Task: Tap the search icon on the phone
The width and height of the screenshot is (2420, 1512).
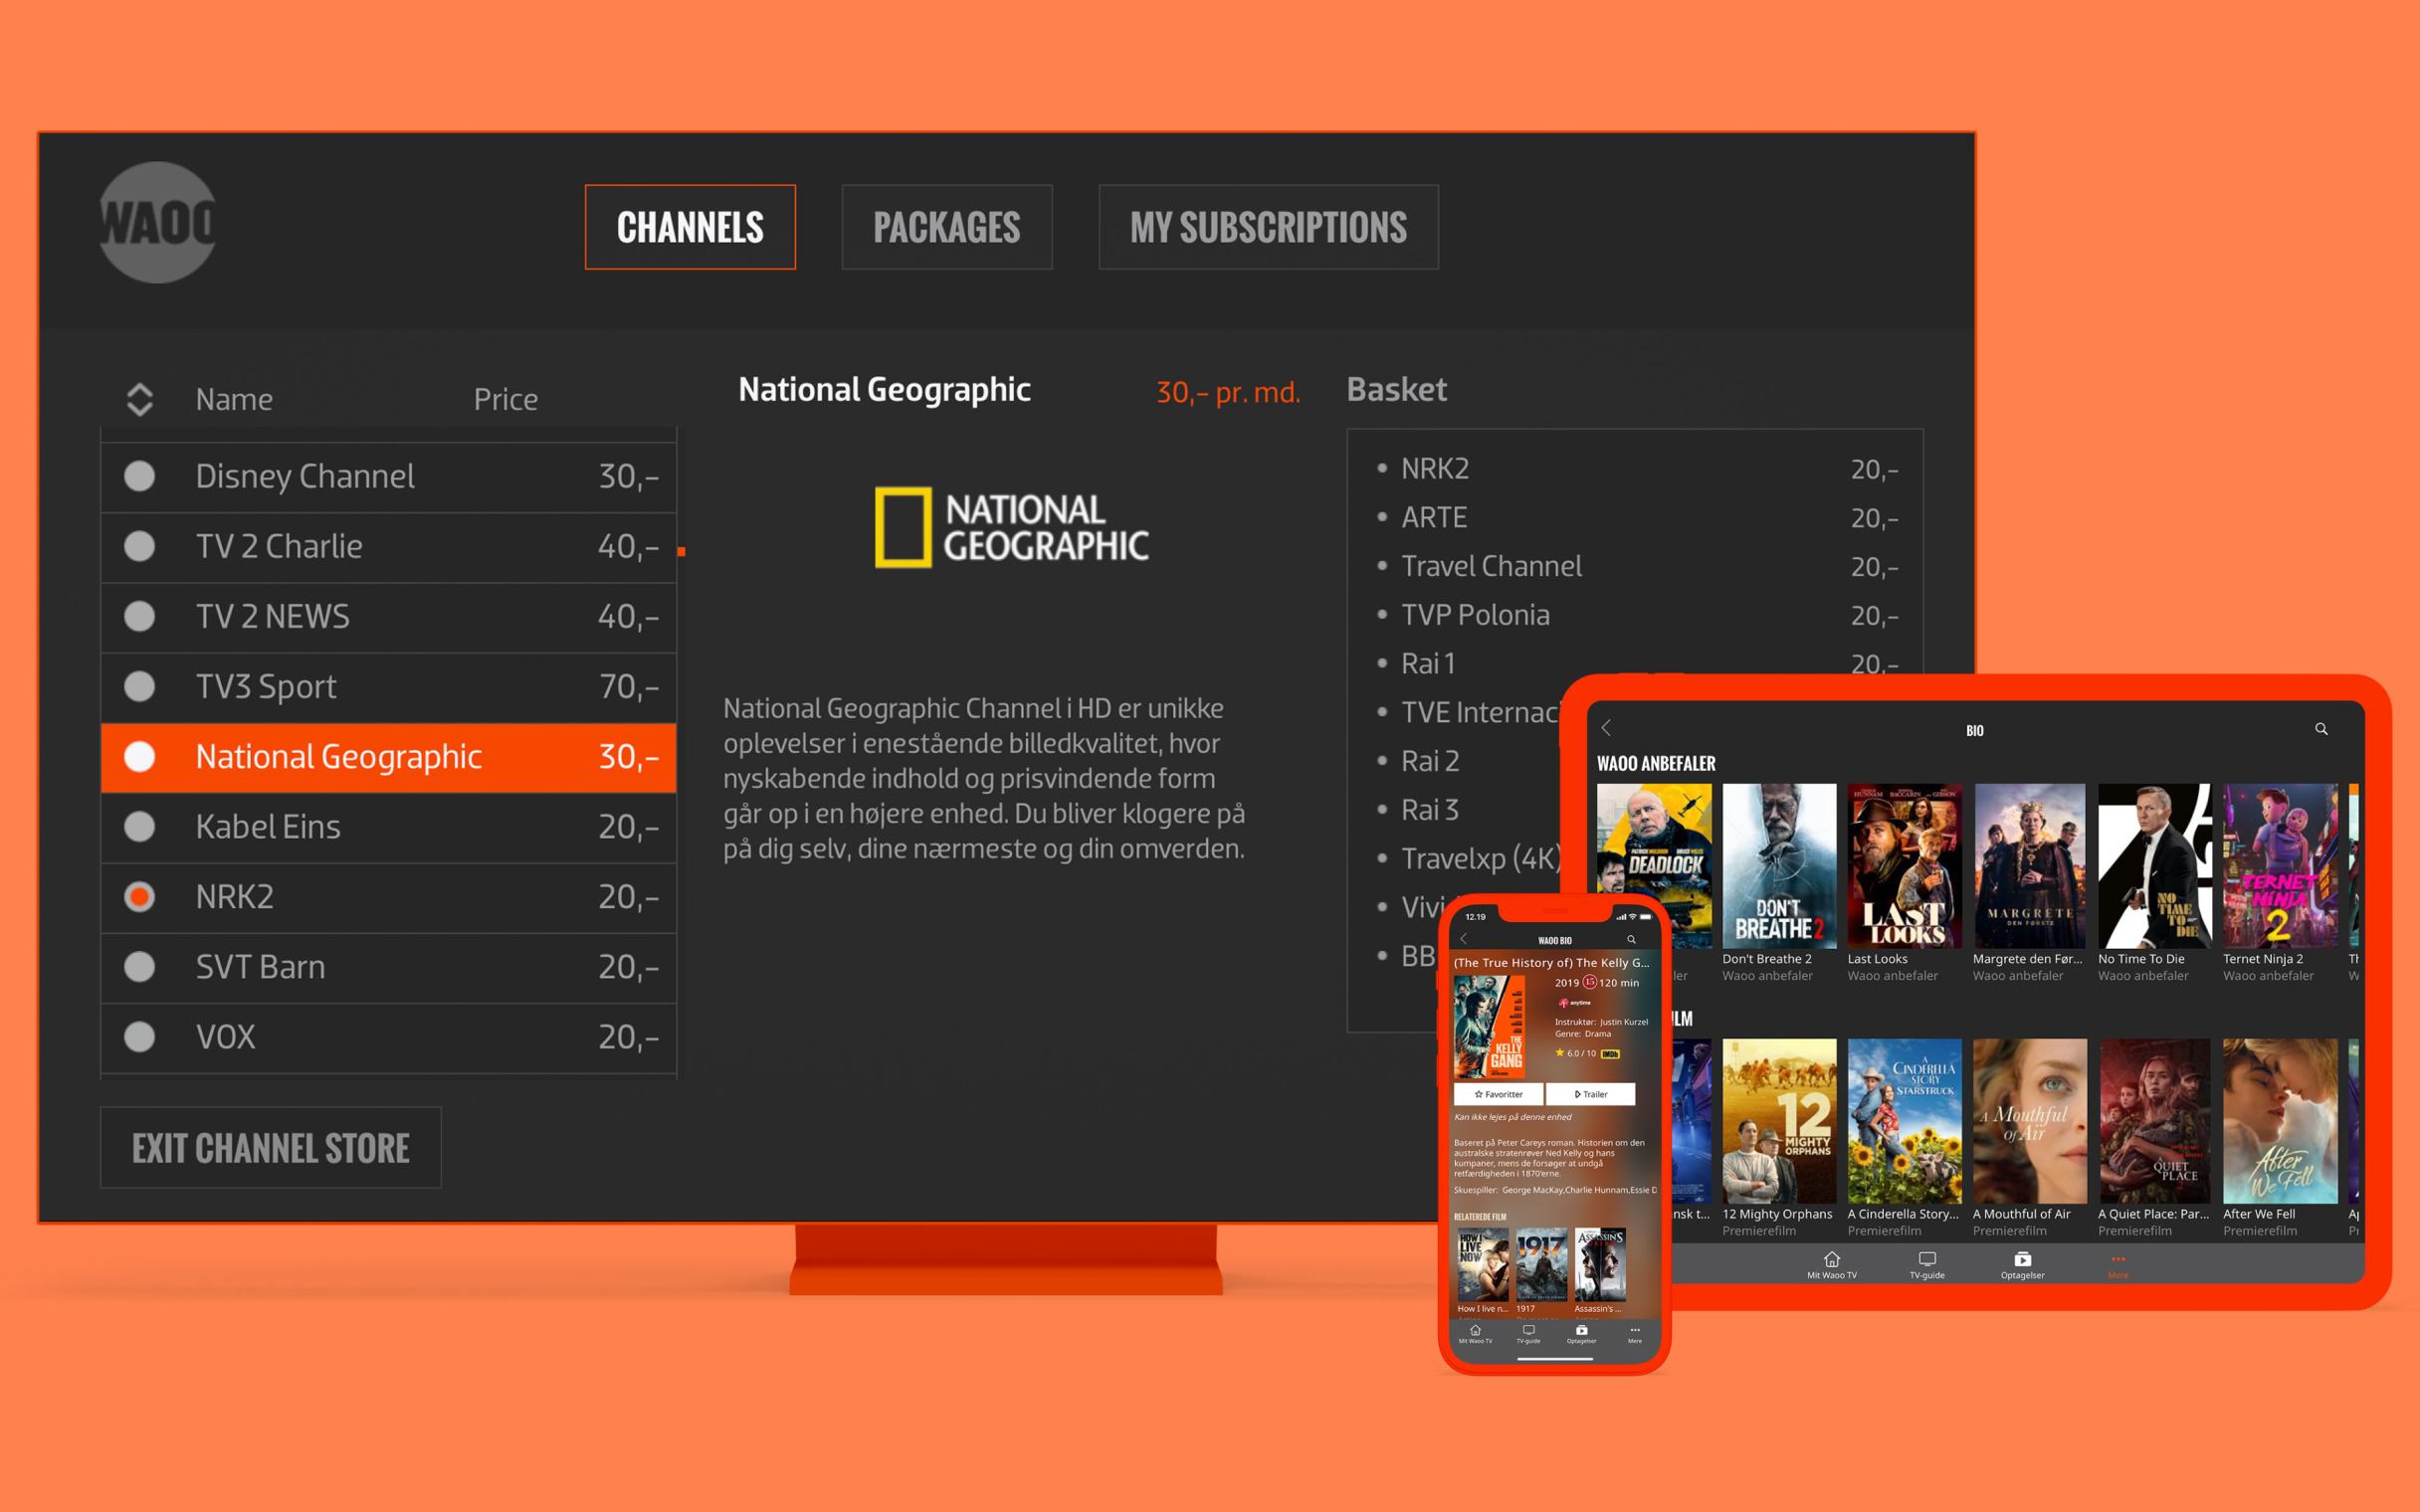Action: click(x=1631, y=939)
